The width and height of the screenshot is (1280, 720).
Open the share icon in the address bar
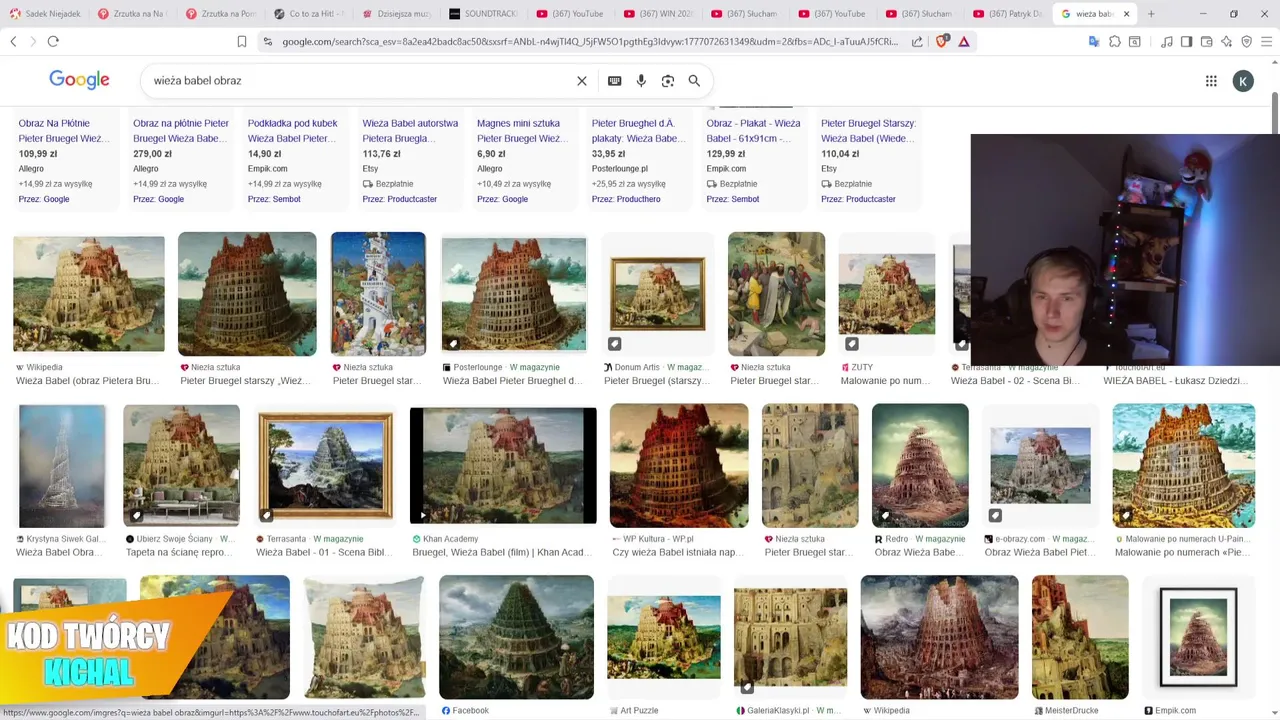click(918, 41)
